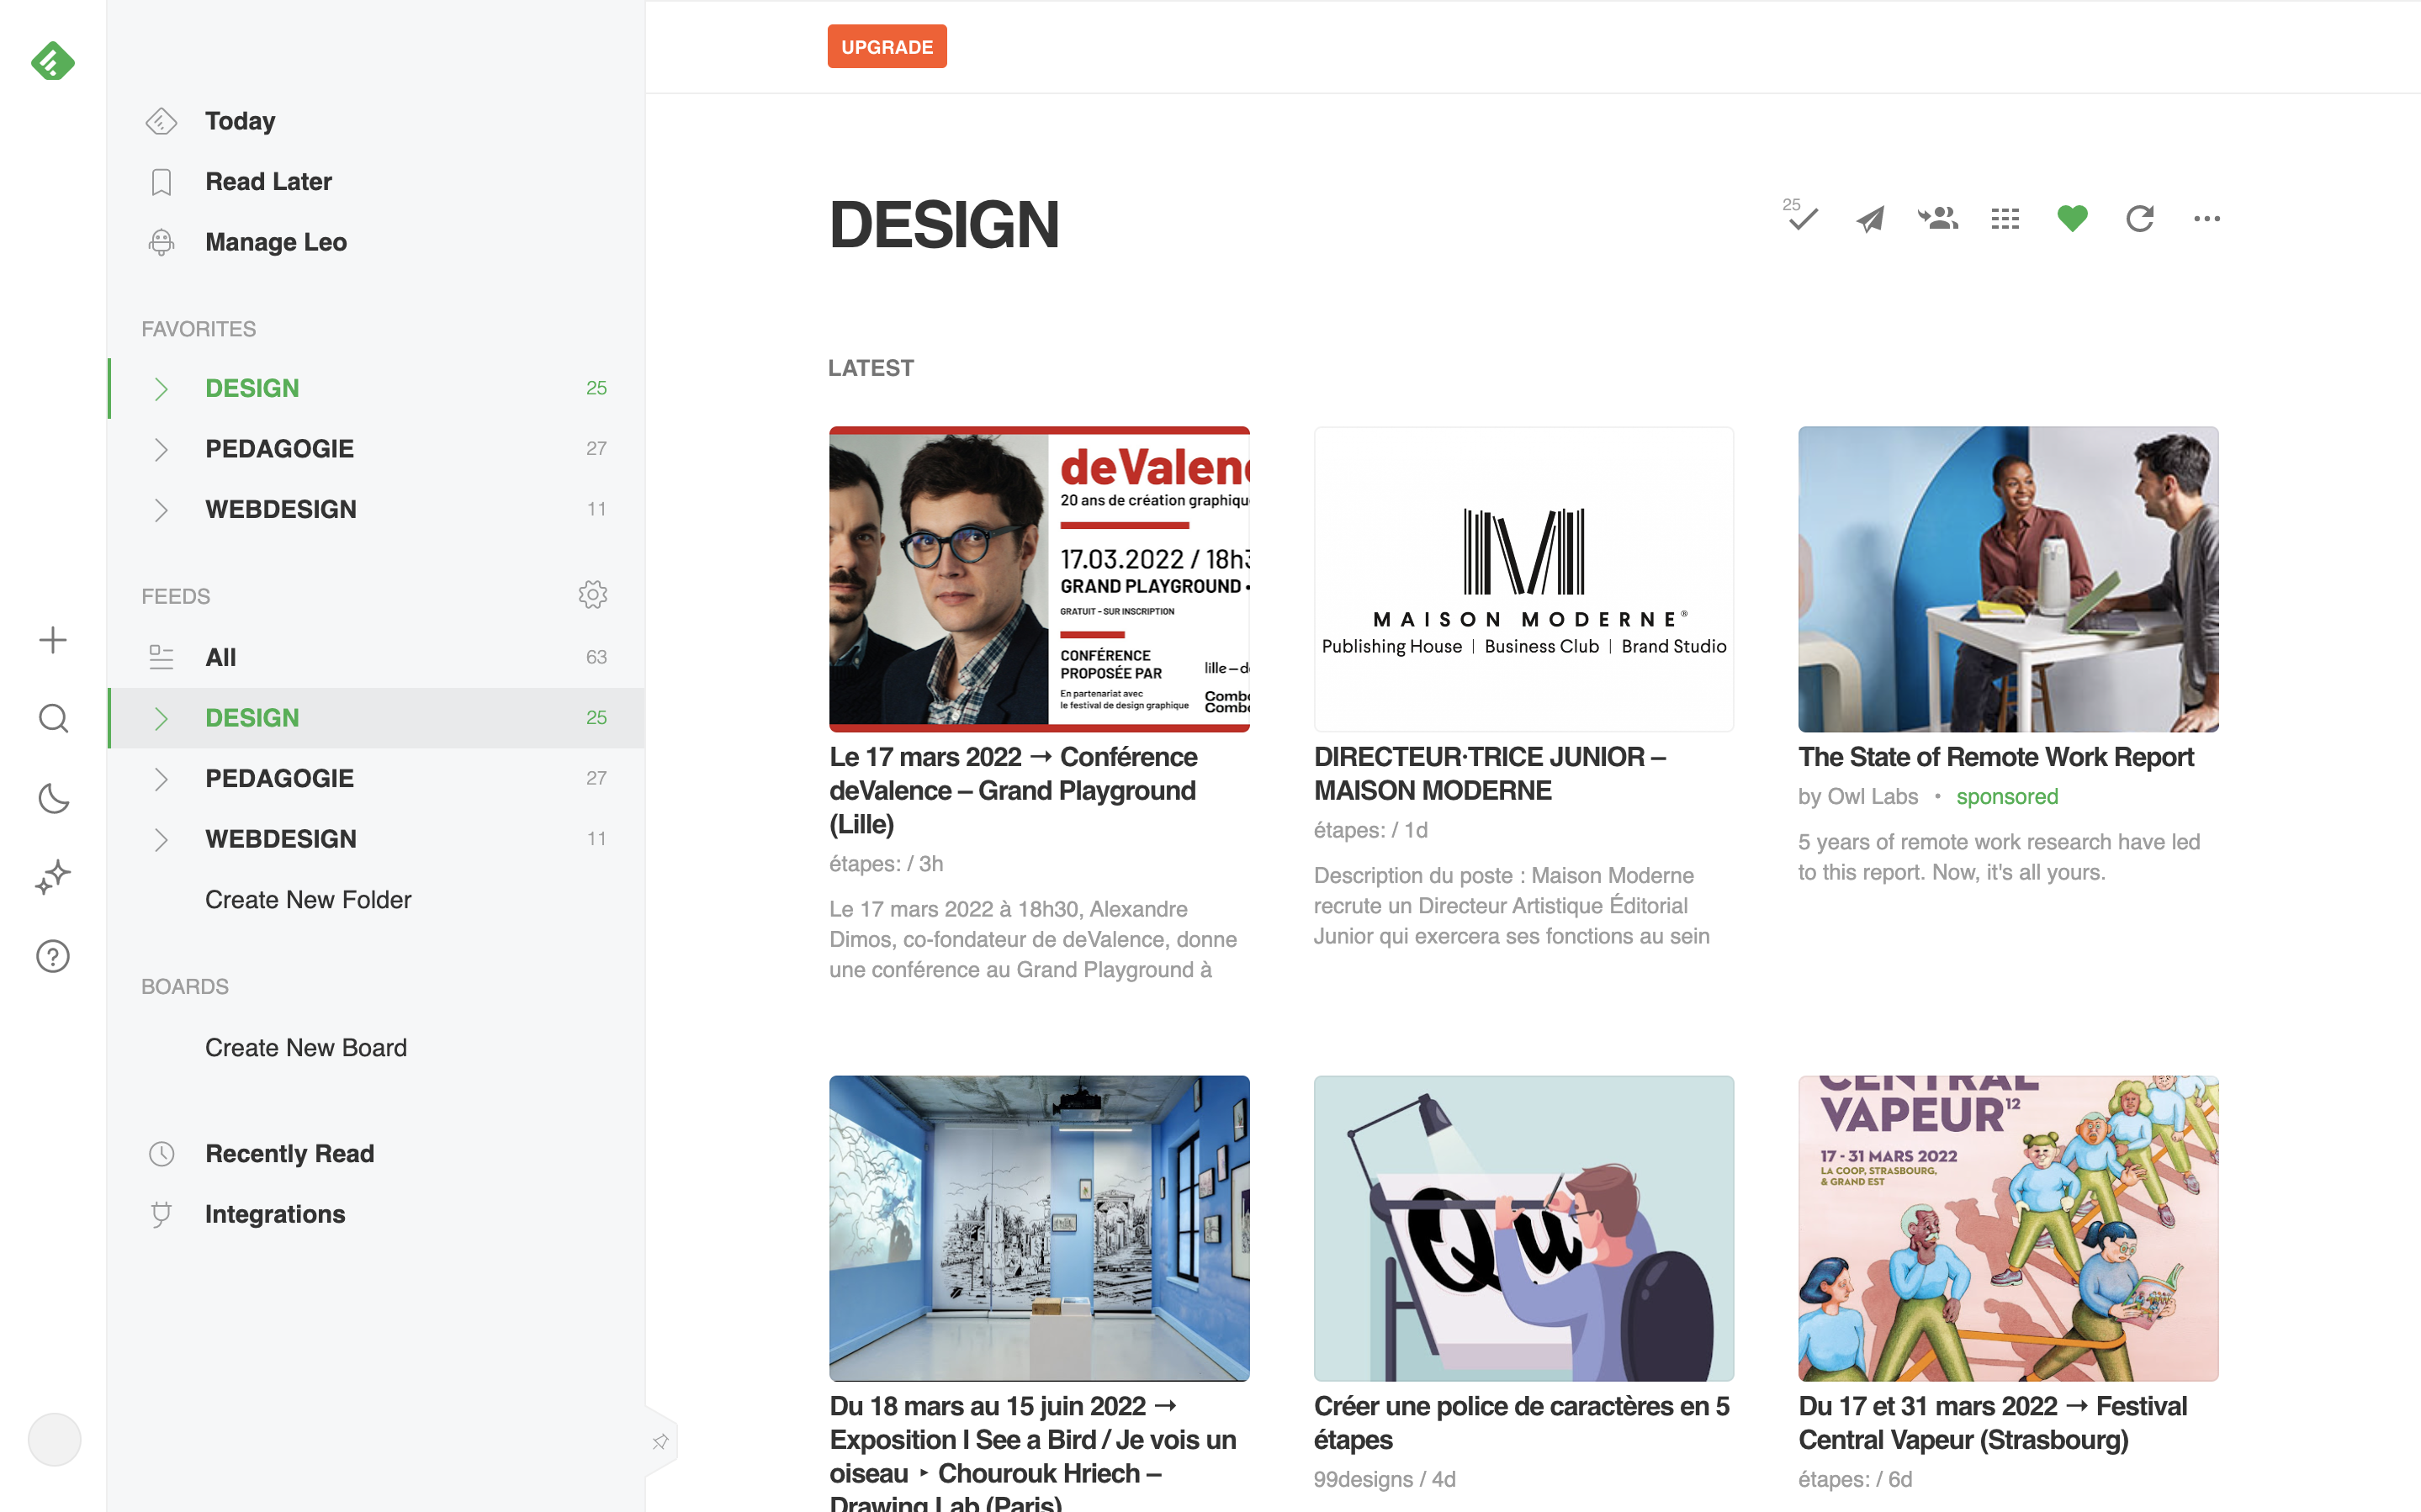Screen dimensions: 2421x1512
Task: Open the Leo sparkle icon in left rail
Action: coord(53,877)
